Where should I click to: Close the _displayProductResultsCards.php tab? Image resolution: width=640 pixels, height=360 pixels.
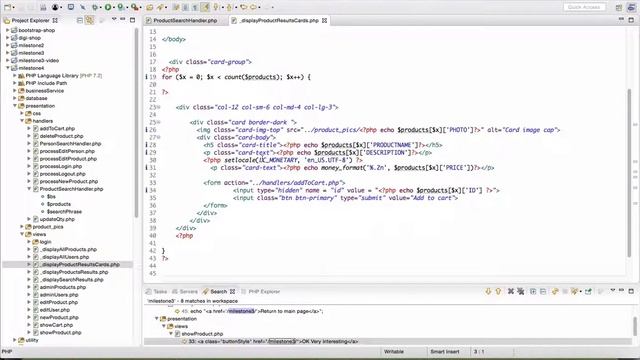tap(324, 20)
